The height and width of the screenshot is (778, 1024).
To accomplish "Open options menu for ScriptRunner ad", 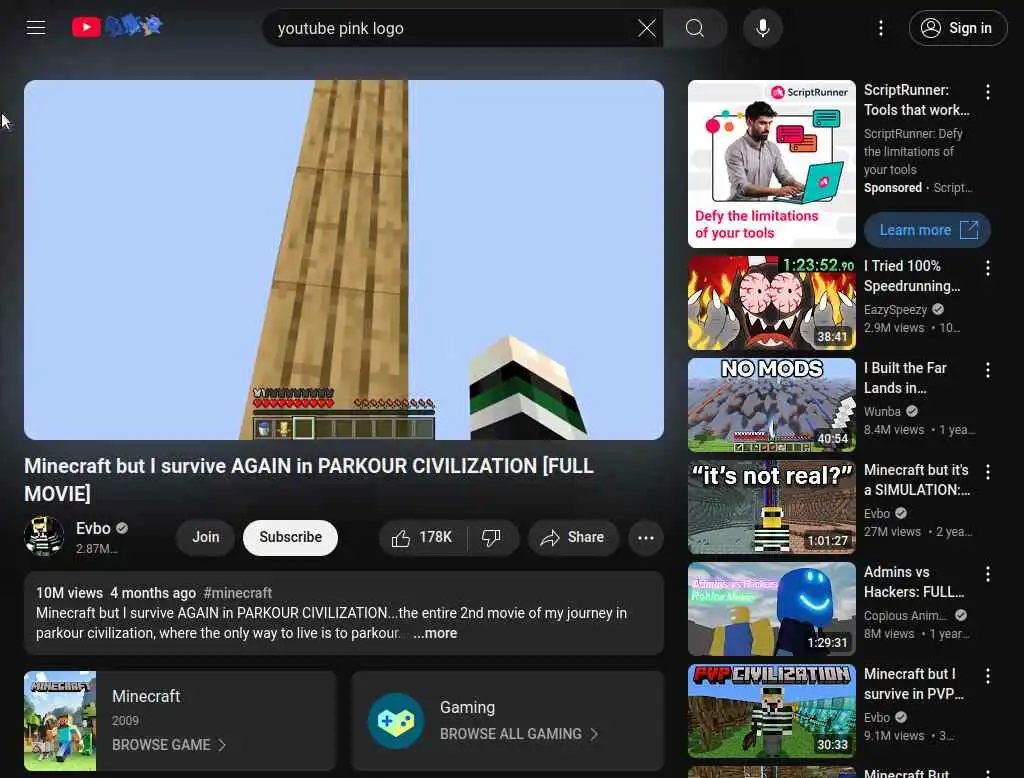I will point(987,92).
